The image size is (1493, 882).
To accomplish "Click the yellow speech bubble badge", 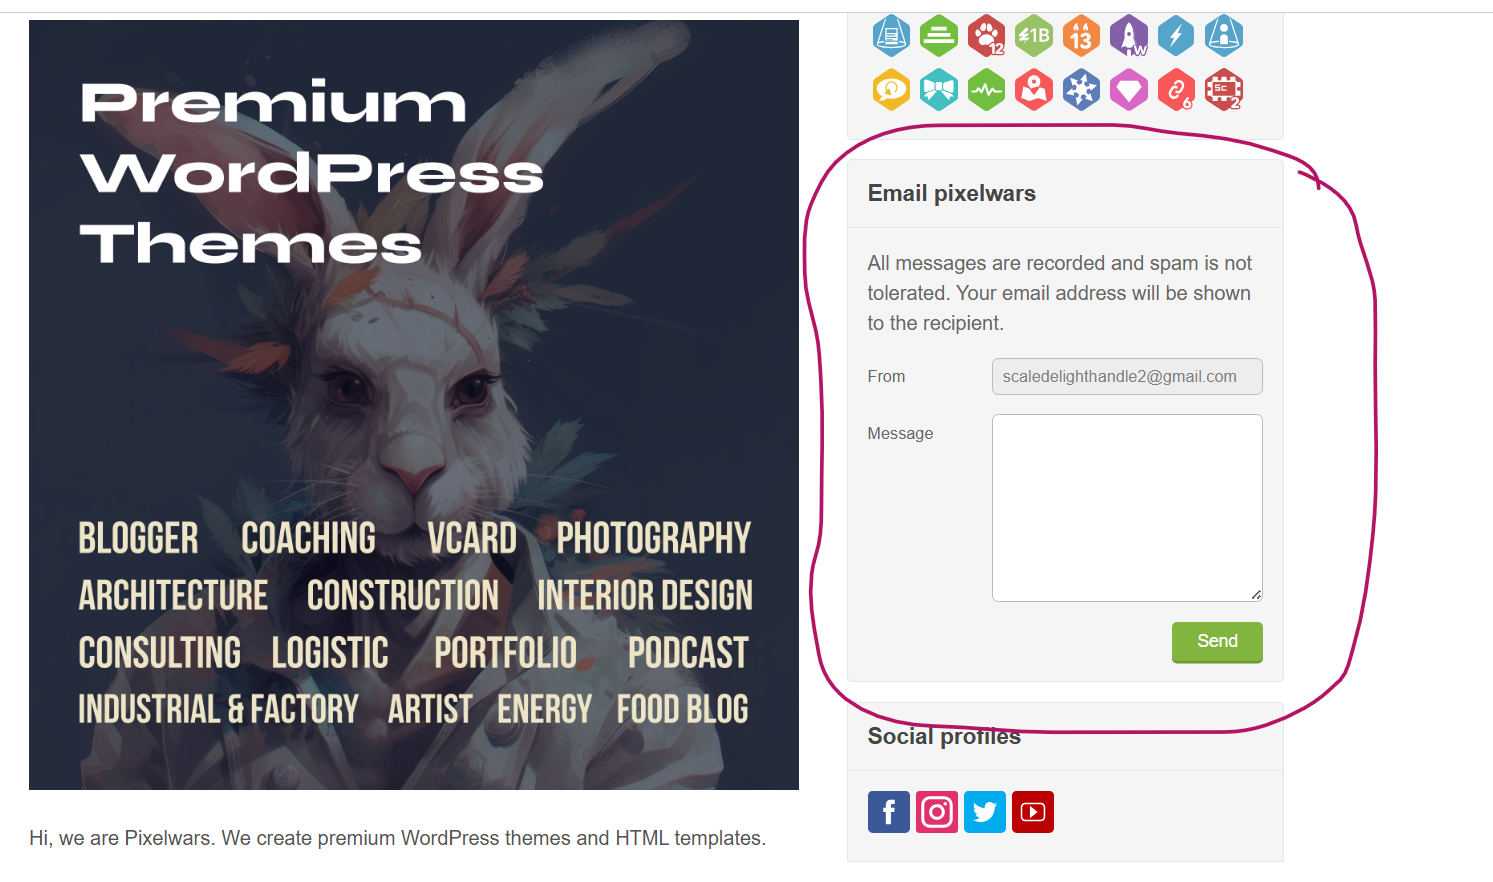I will tap(891, 90).
